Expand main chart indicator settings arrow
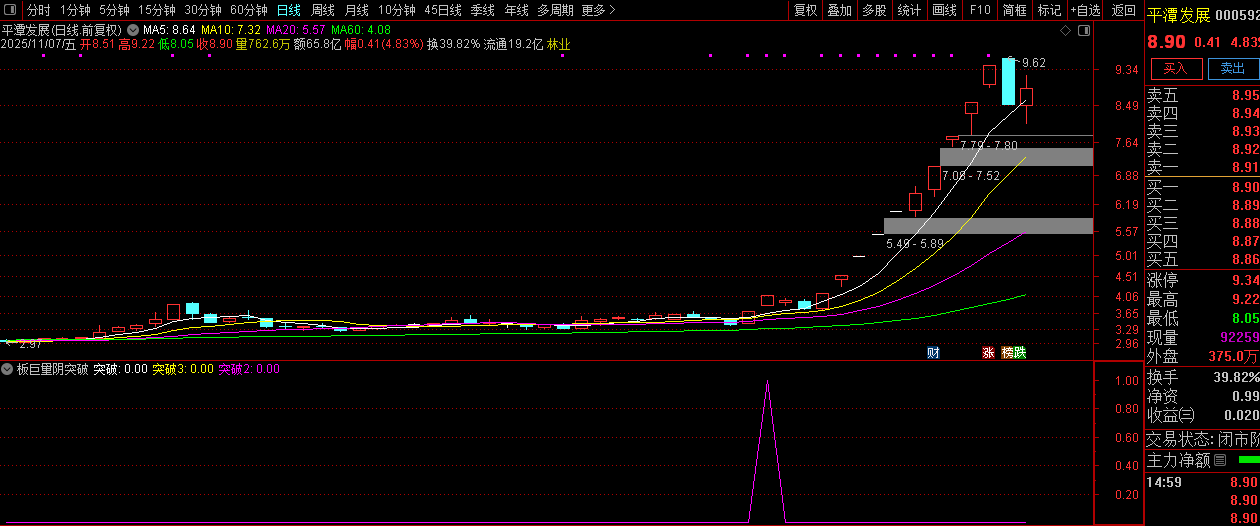 [132, 30]
